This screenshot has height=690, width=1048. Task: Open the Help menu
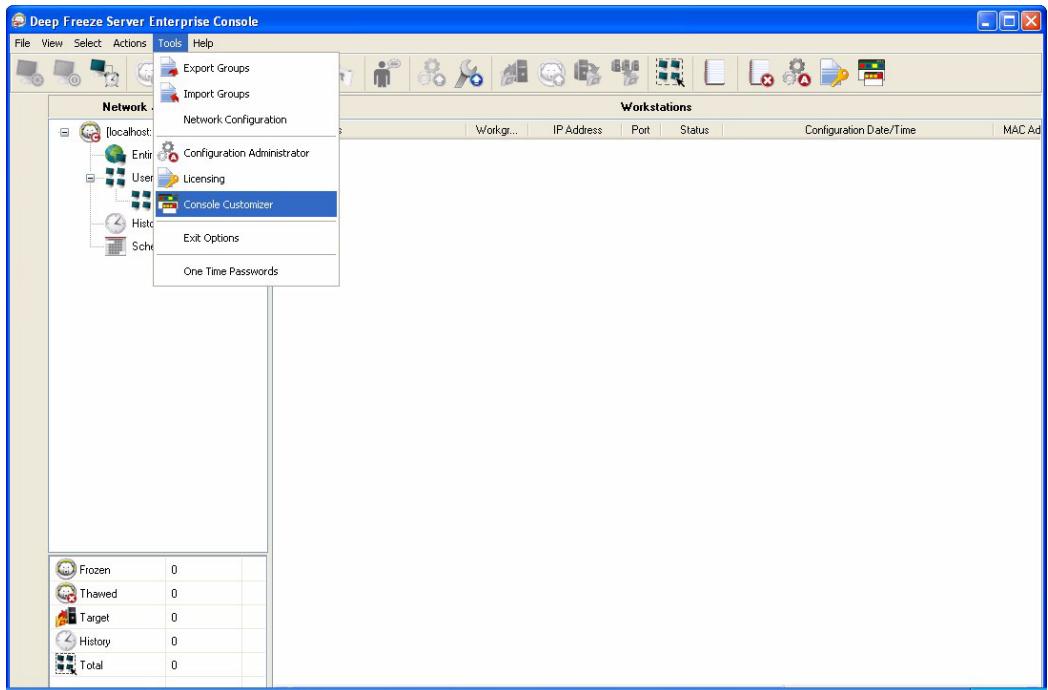203,43
